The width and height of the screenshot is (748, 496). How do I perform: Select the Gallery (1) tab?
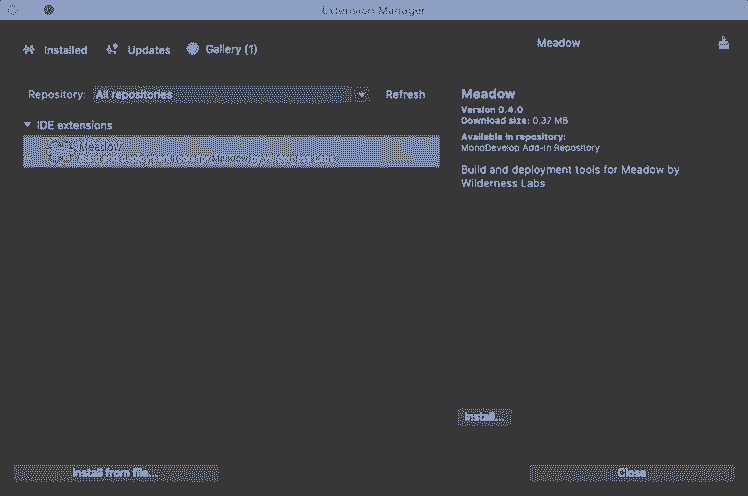point(222,49)
